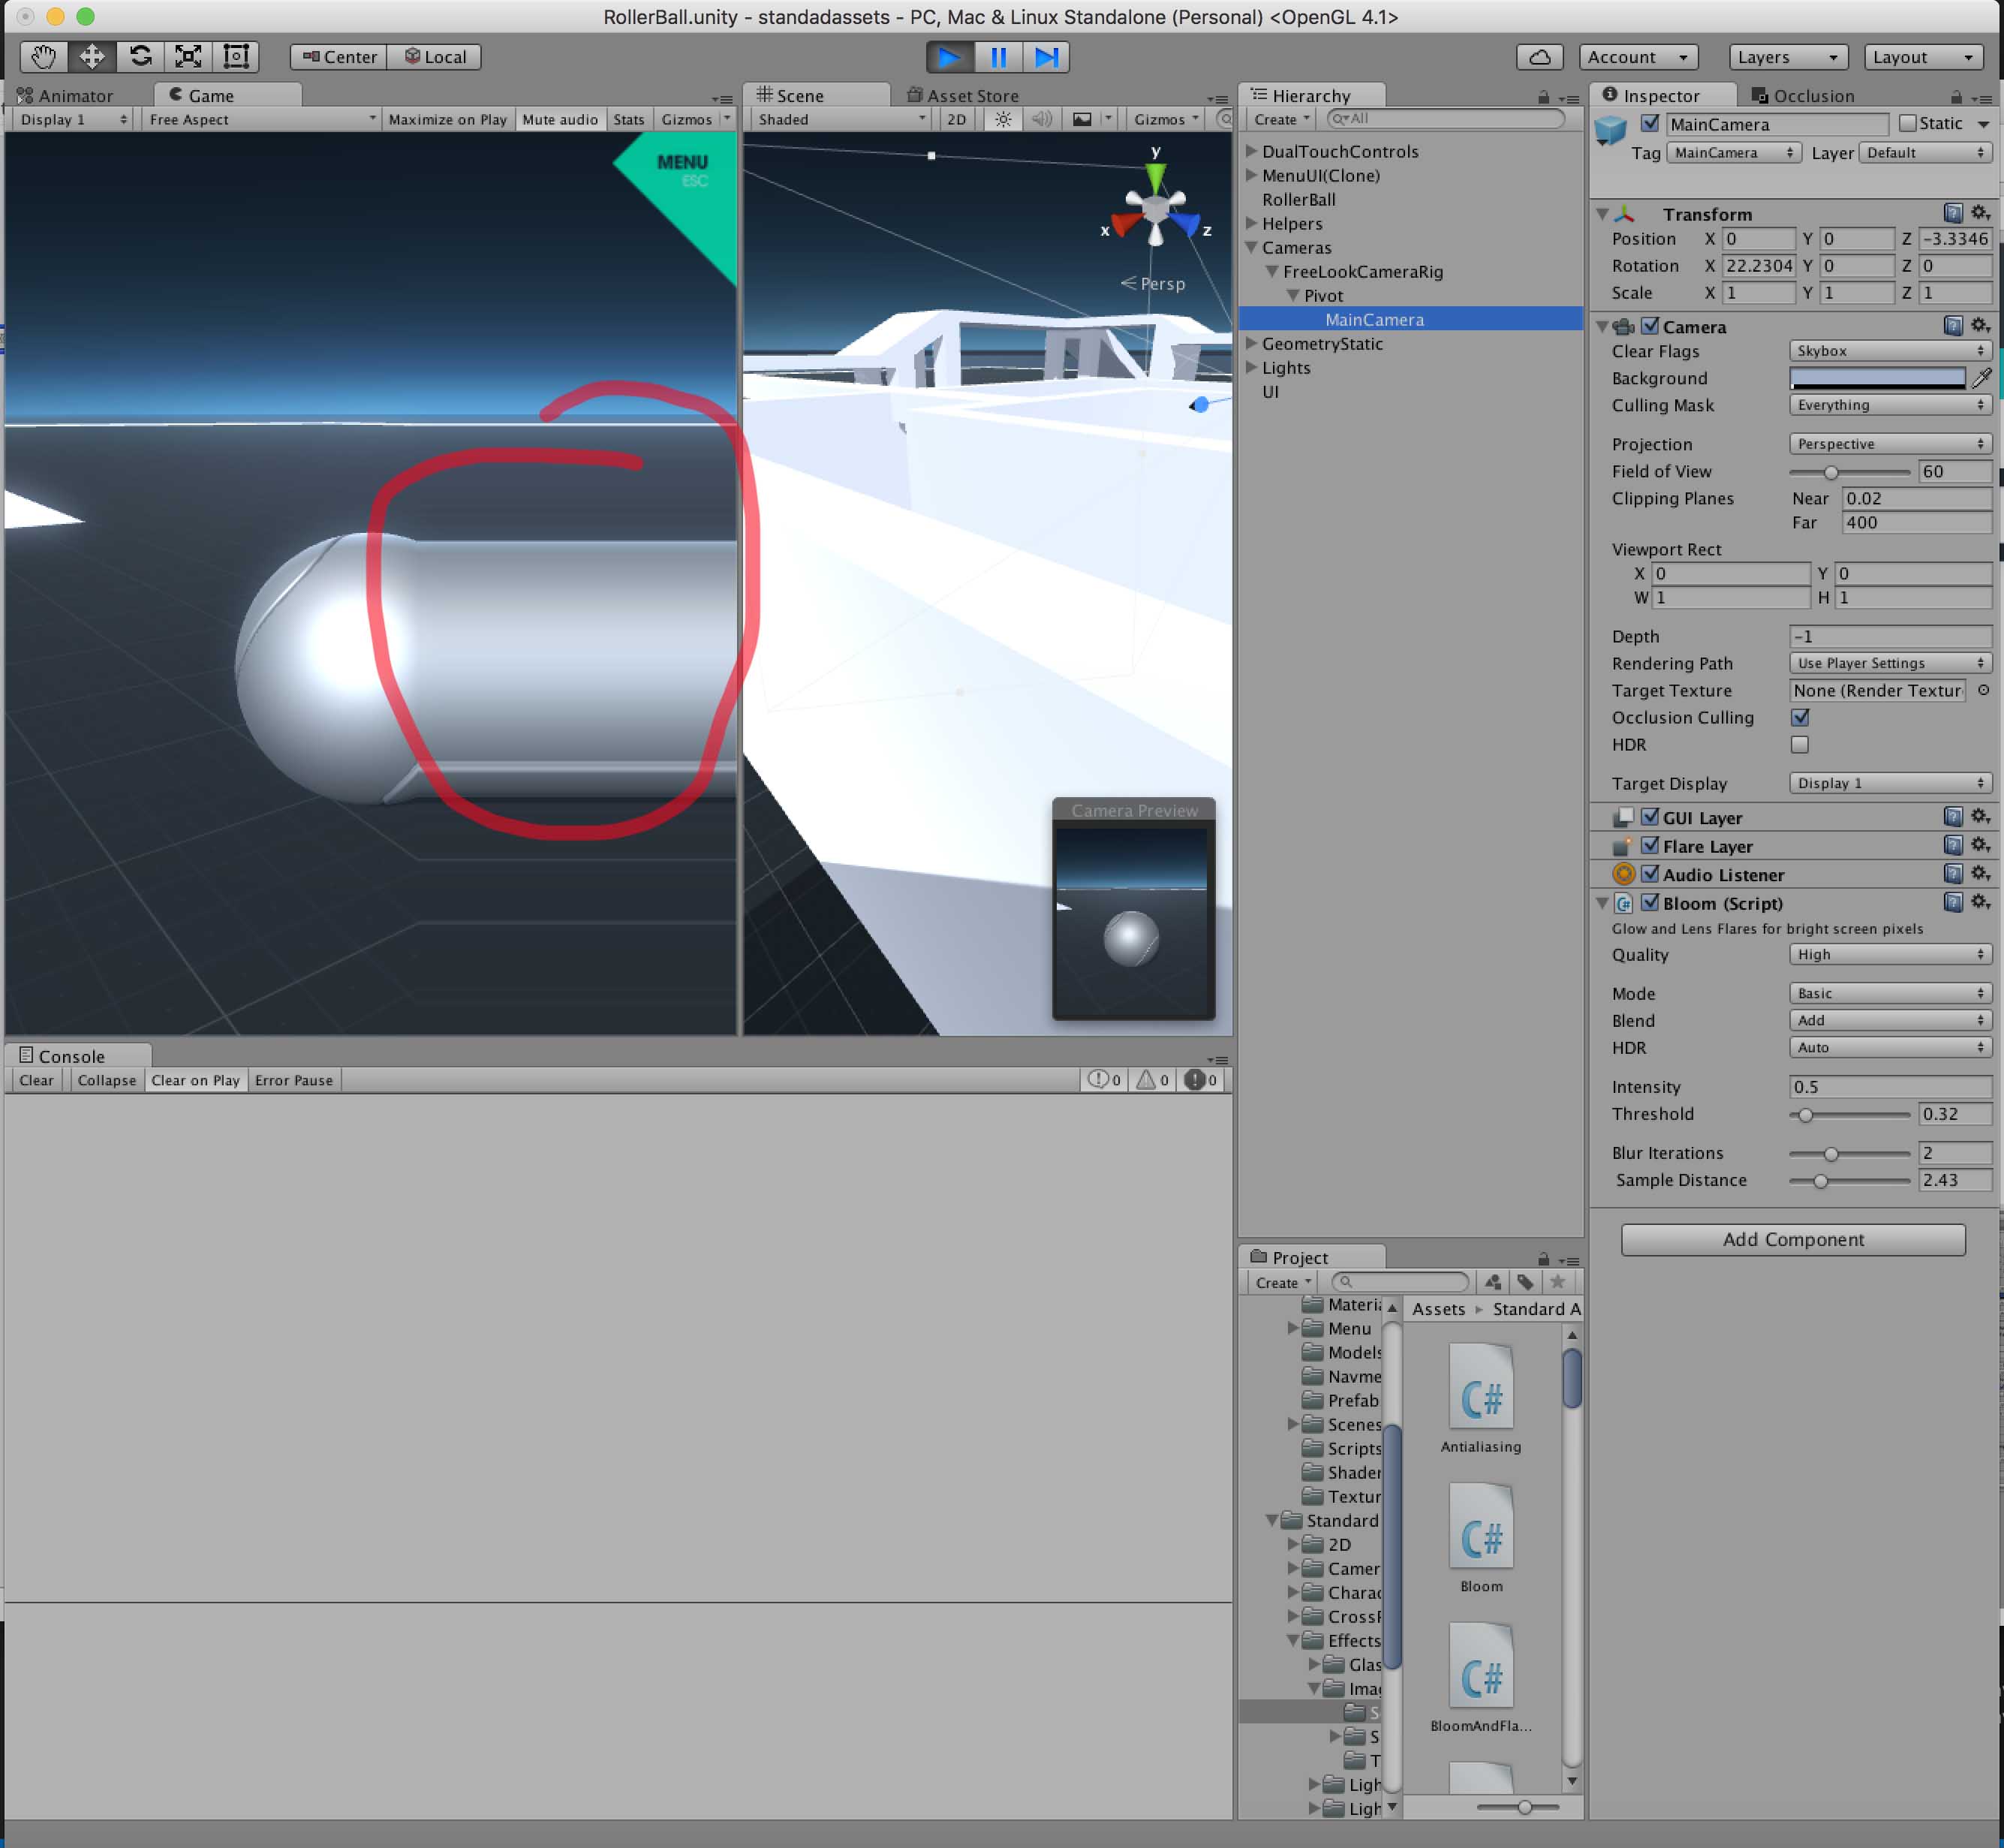This screenshot has width=2004, height=1848.
Task: Switch to the Asset Store tab
Action: (962, 96)
